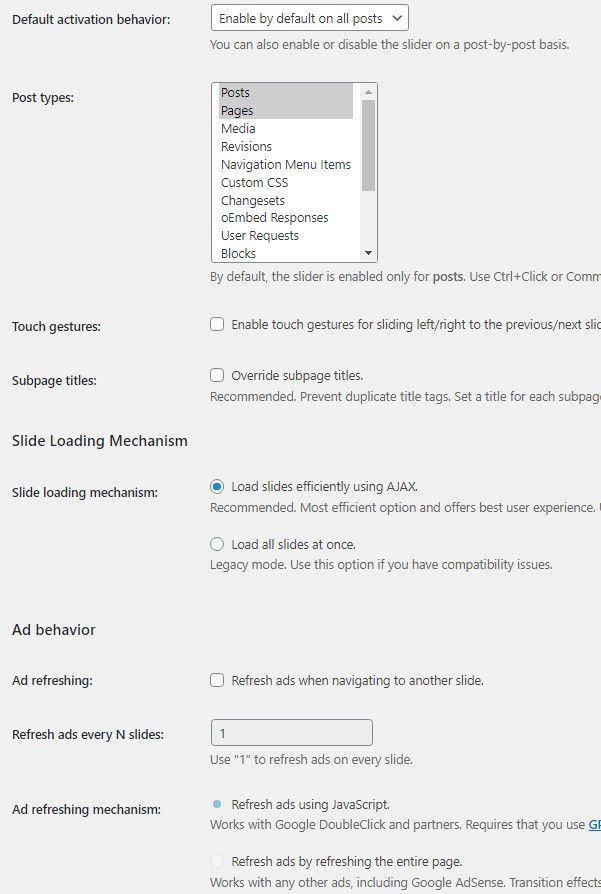Check Override subpage titles
Image resolution: width=601 pixels, height=894 pixels.
click(217, 376)
